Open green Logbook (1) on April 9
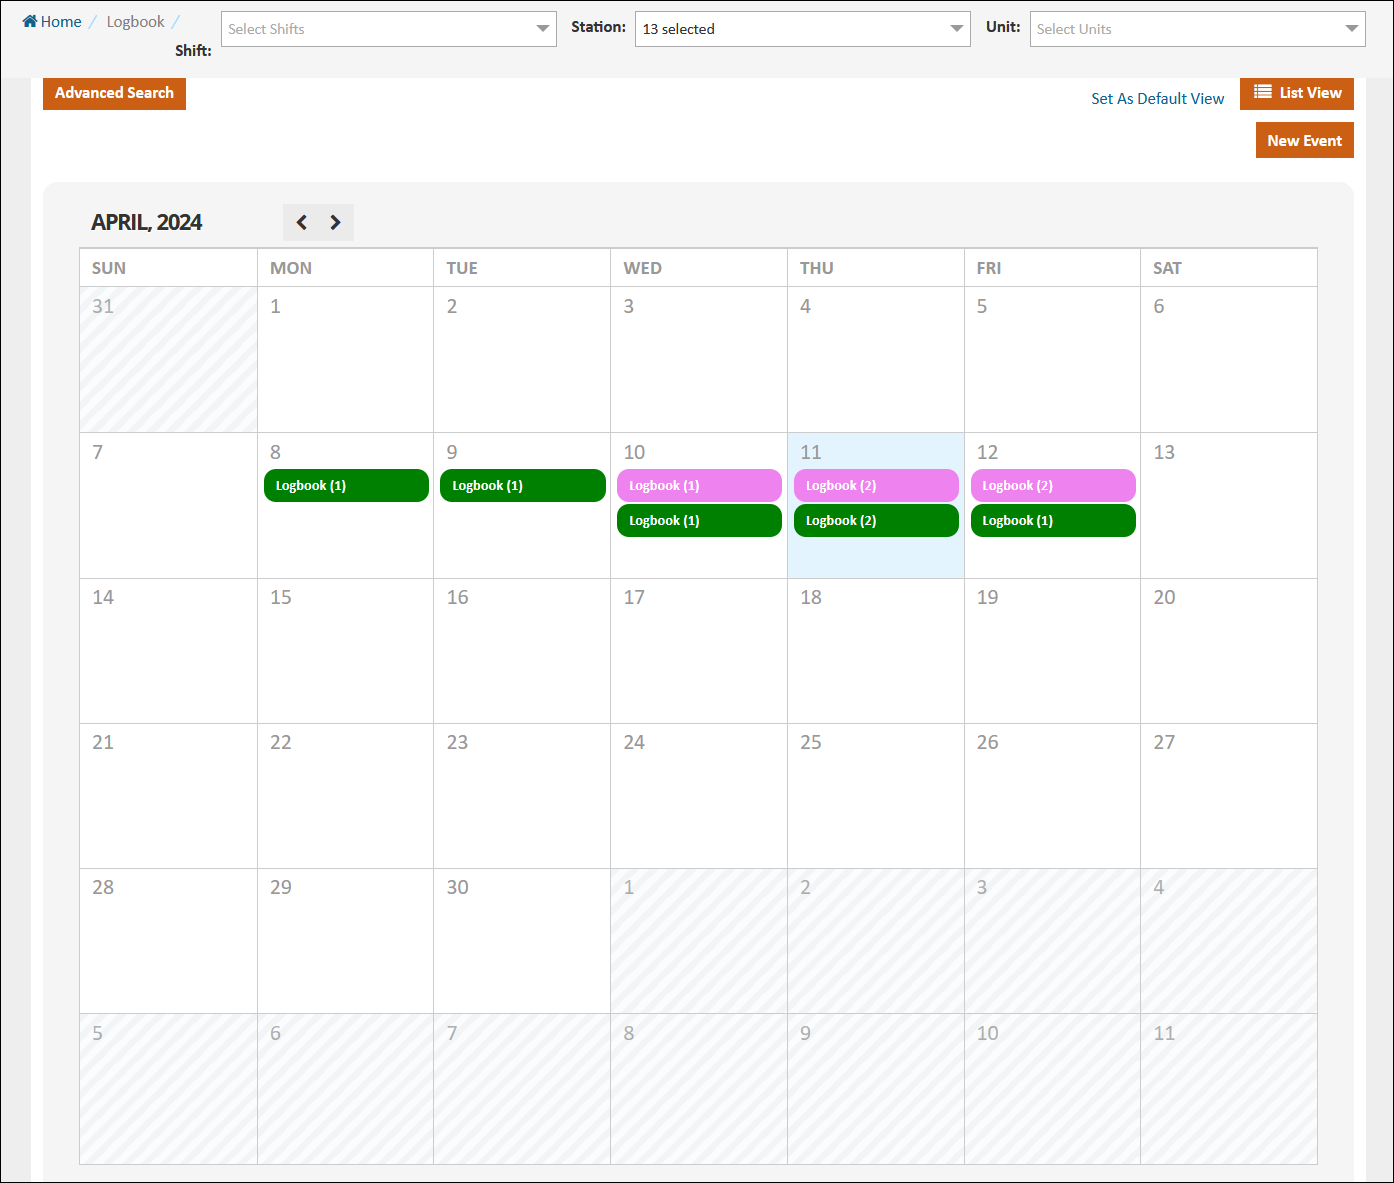Image resolution: width=1394 pixels, height=1183 pixels. click(522, 486)
